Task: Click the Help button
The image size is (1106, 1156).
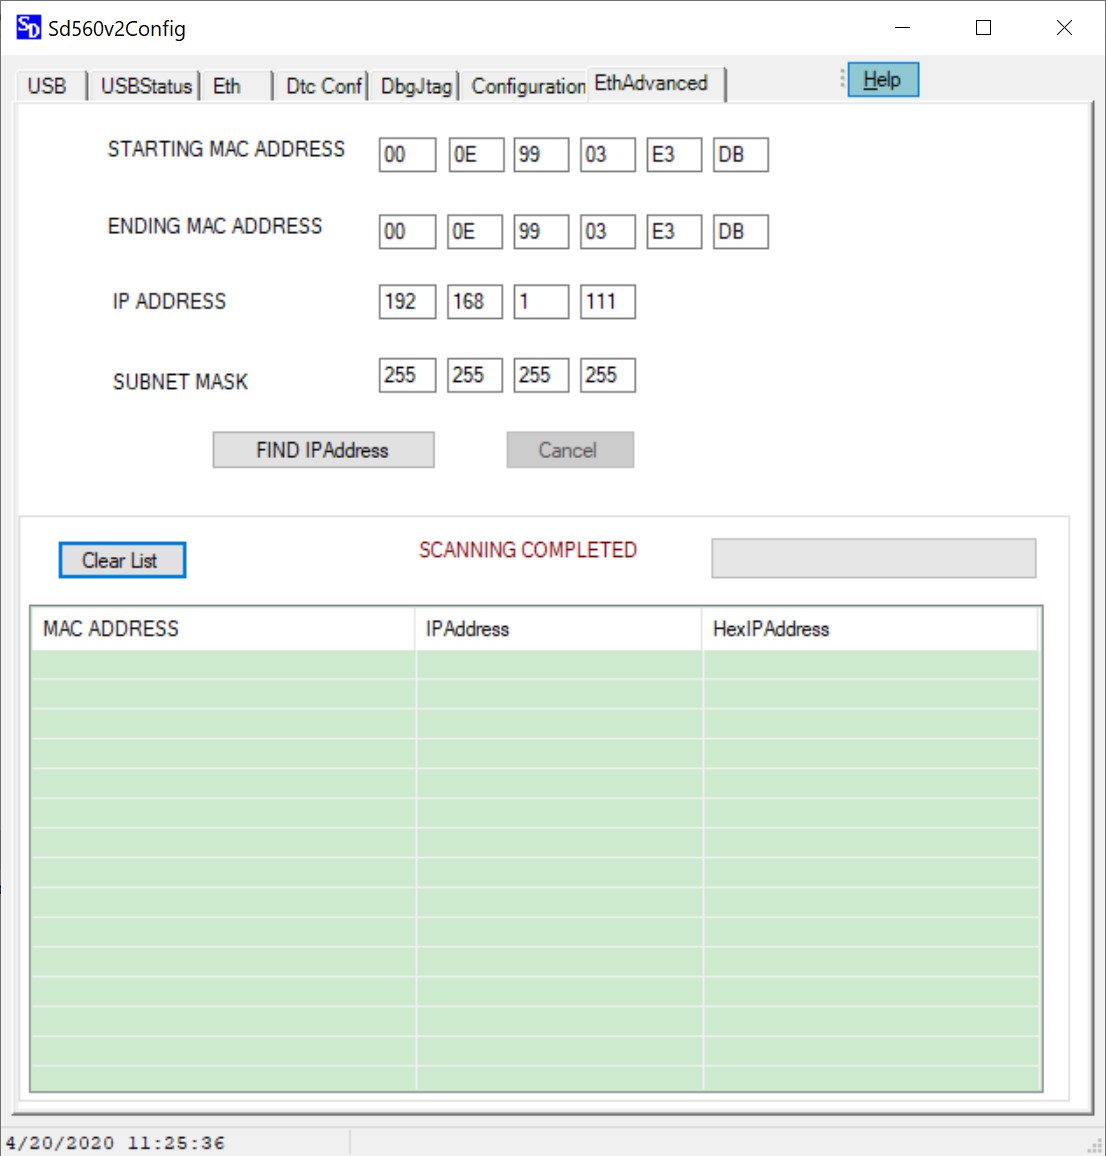Action: (882, 79)
